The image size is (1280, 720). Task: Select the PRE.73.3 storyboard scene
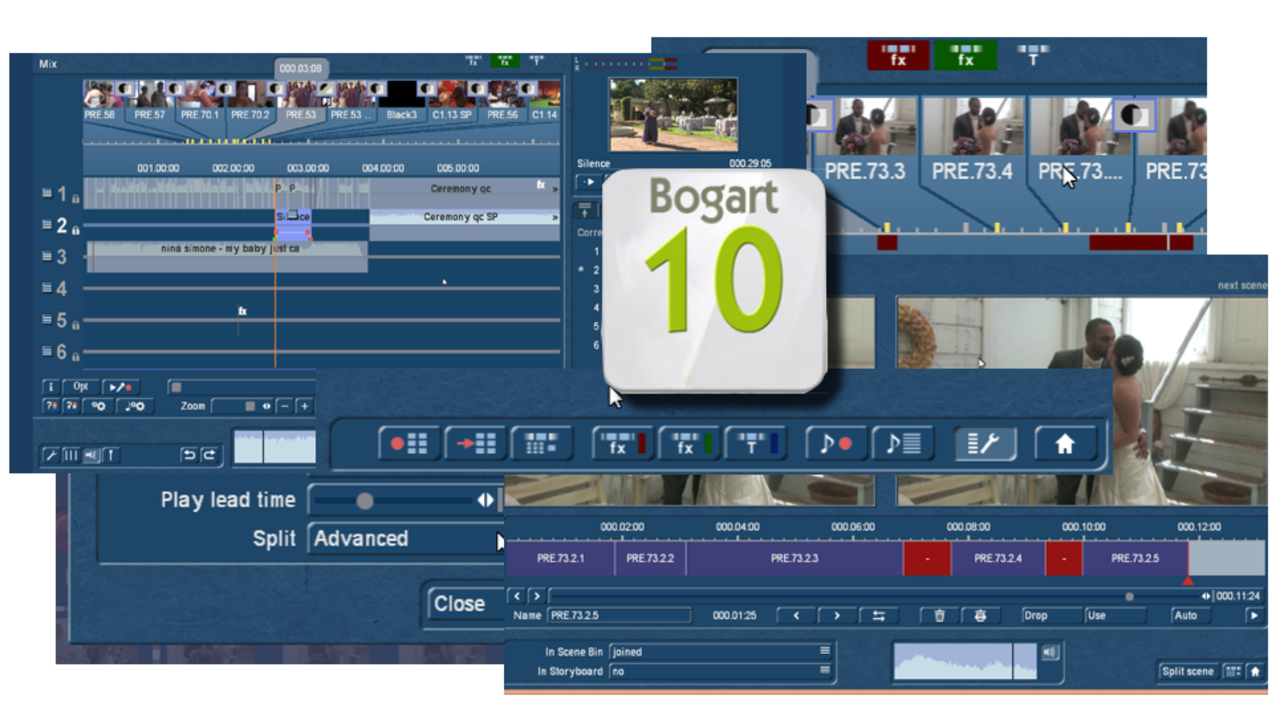864,140
